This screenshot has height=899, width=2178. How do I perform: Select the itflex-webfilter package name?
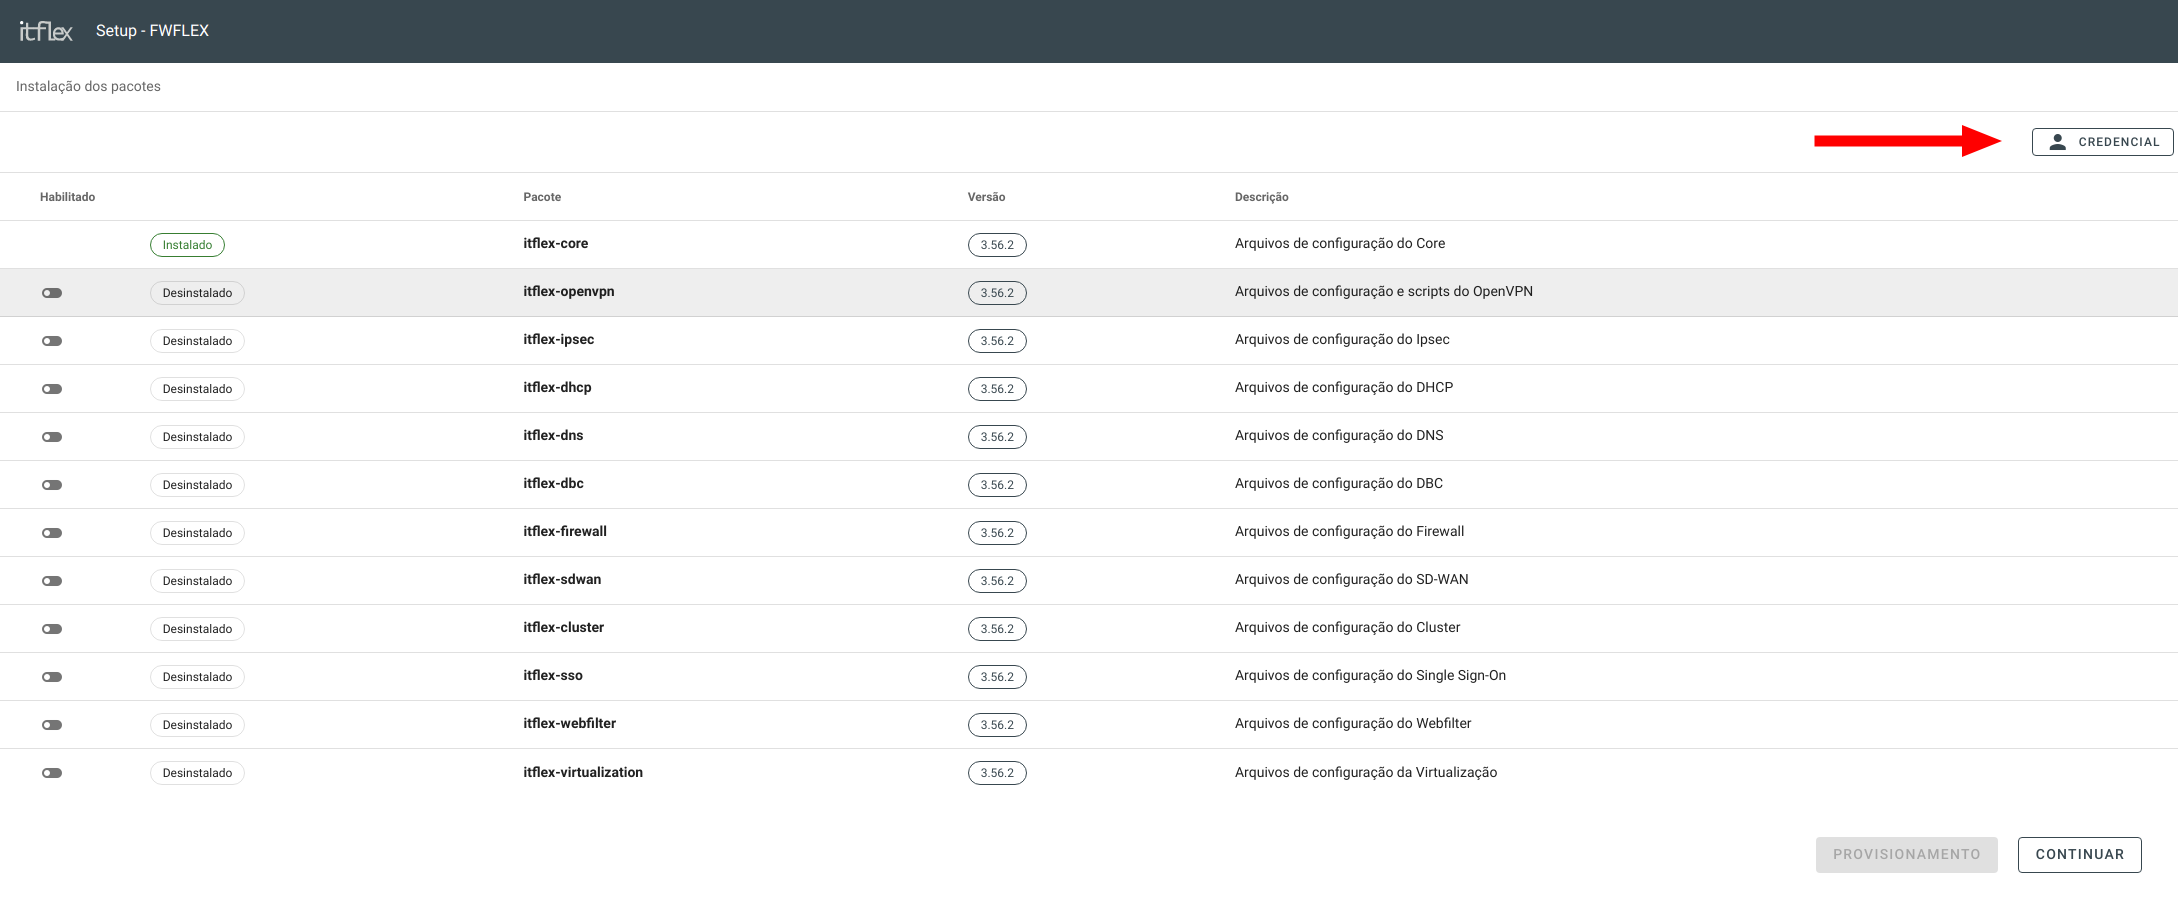pyautogui.click(x=569, y=723)
